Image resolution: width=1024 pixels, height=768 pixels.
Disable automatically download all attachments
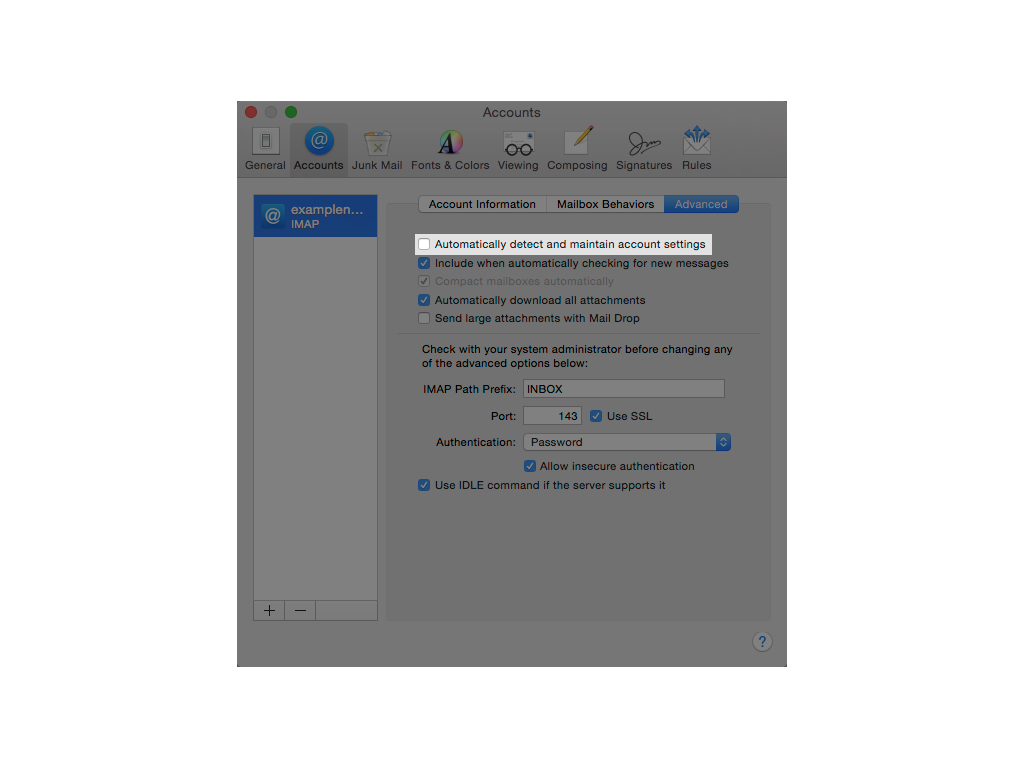tap(424, 300)
